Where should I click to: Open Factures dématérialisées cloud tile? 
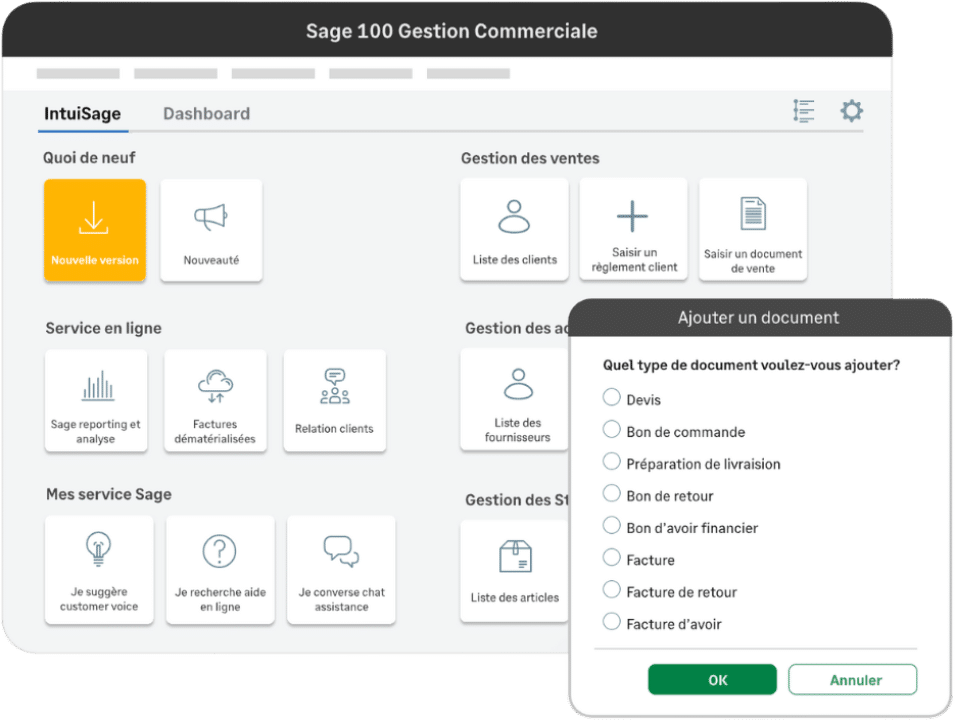point(216,401)
